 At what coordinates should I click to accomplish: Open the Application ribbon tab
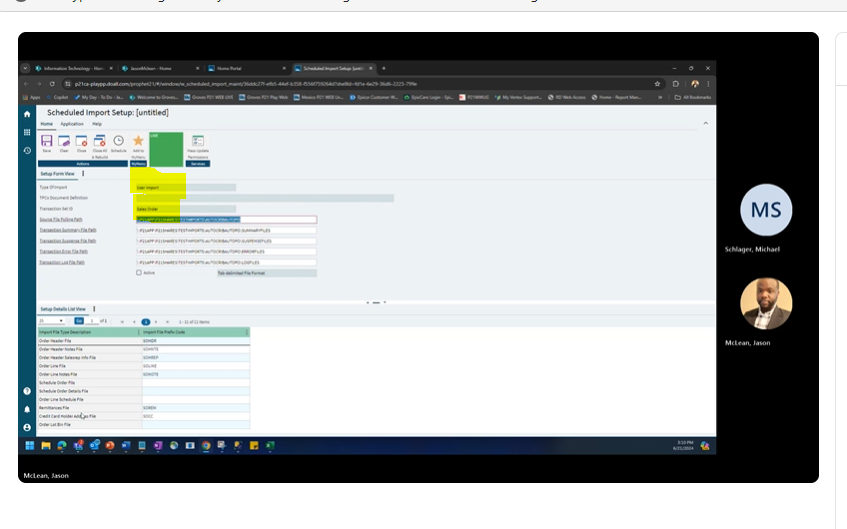tap(71, 123)
